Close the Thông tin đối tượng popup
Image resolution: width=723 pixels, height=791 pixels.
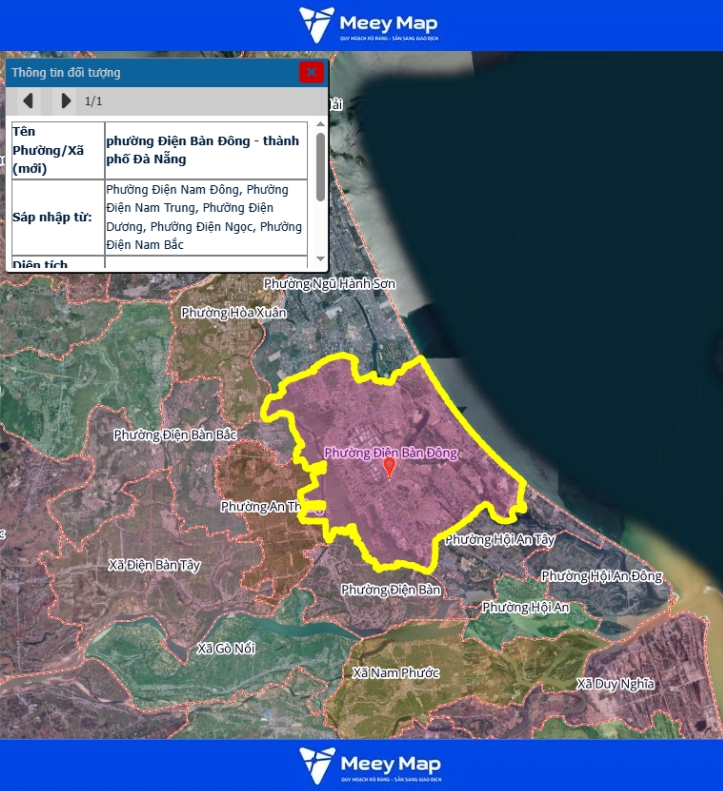312,72
